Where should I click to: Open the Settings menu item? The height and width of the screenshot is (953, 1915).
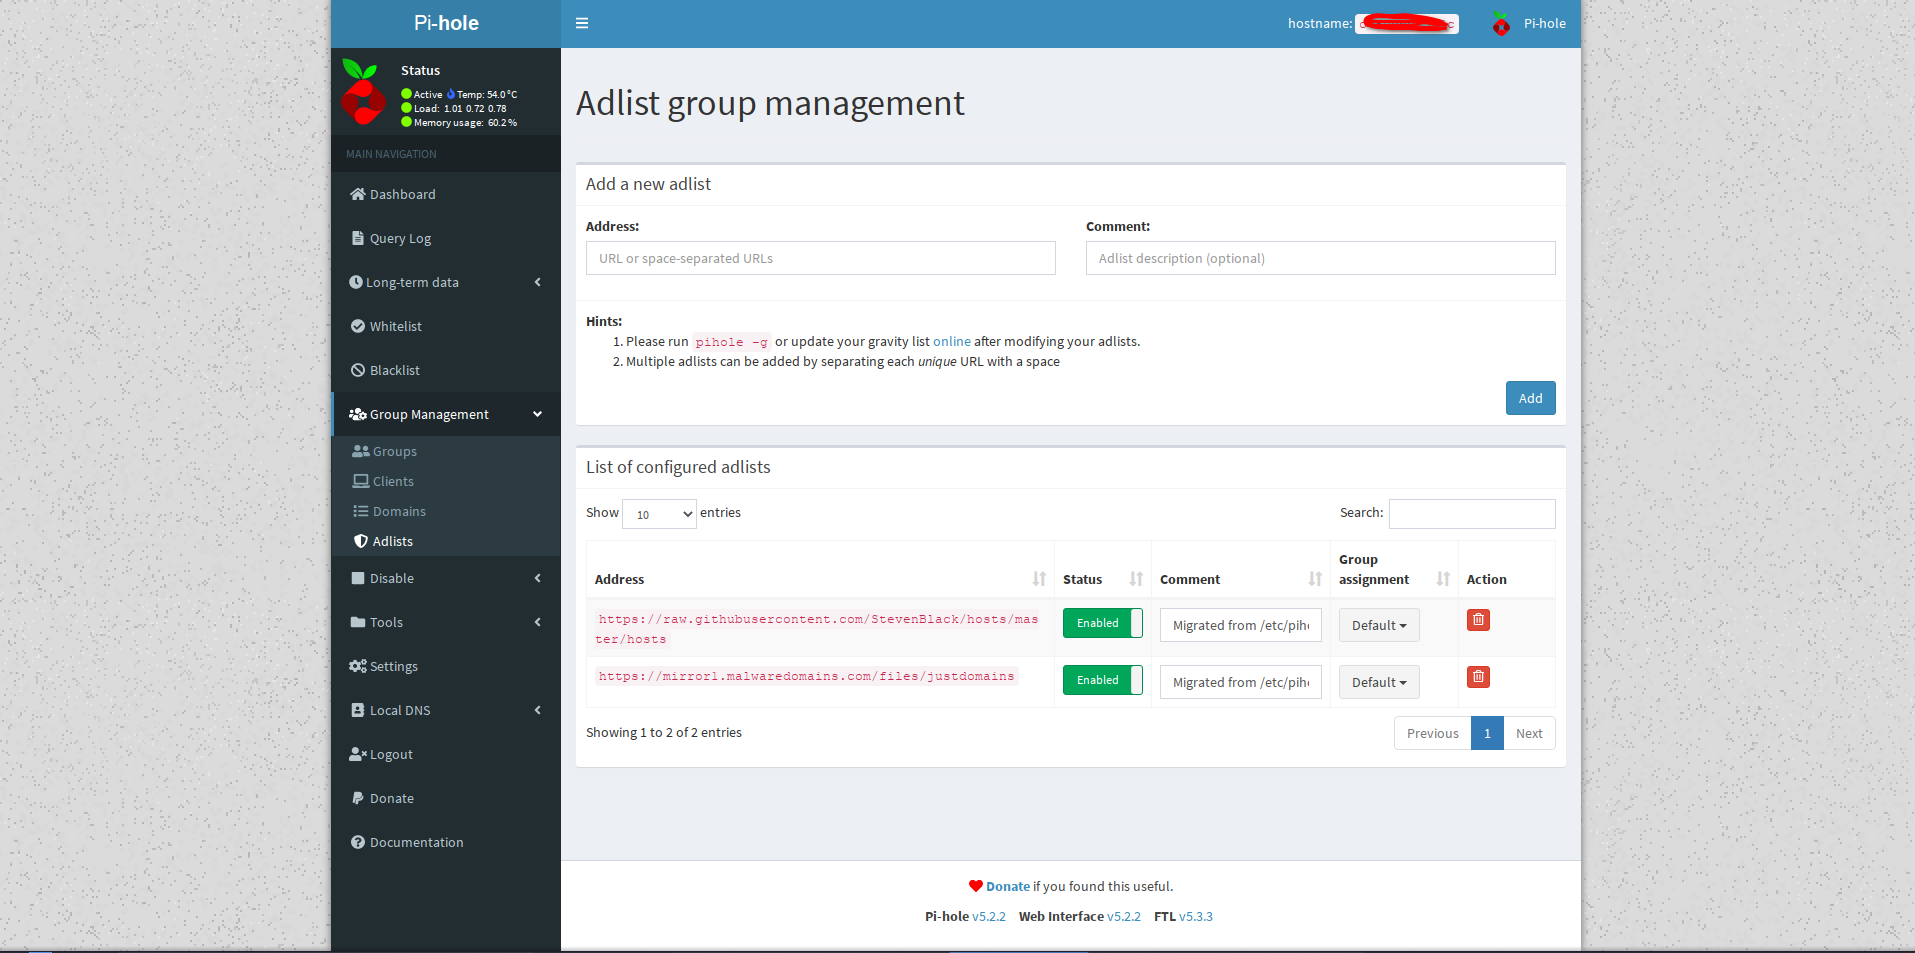[446, 666]
